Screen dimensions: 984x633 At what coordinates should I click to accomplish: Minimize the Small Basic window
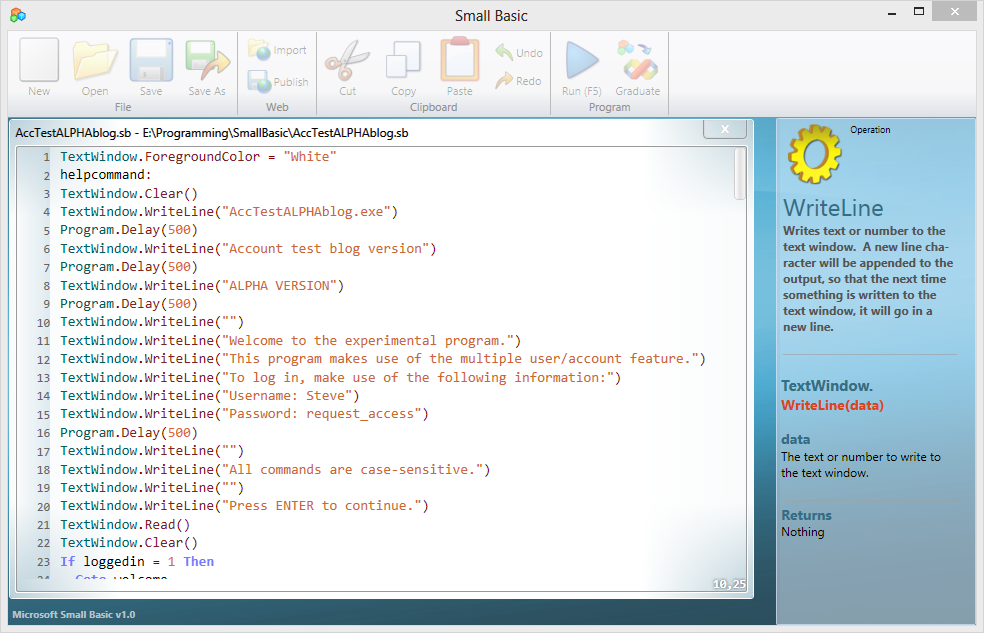(x=892, y=13)
